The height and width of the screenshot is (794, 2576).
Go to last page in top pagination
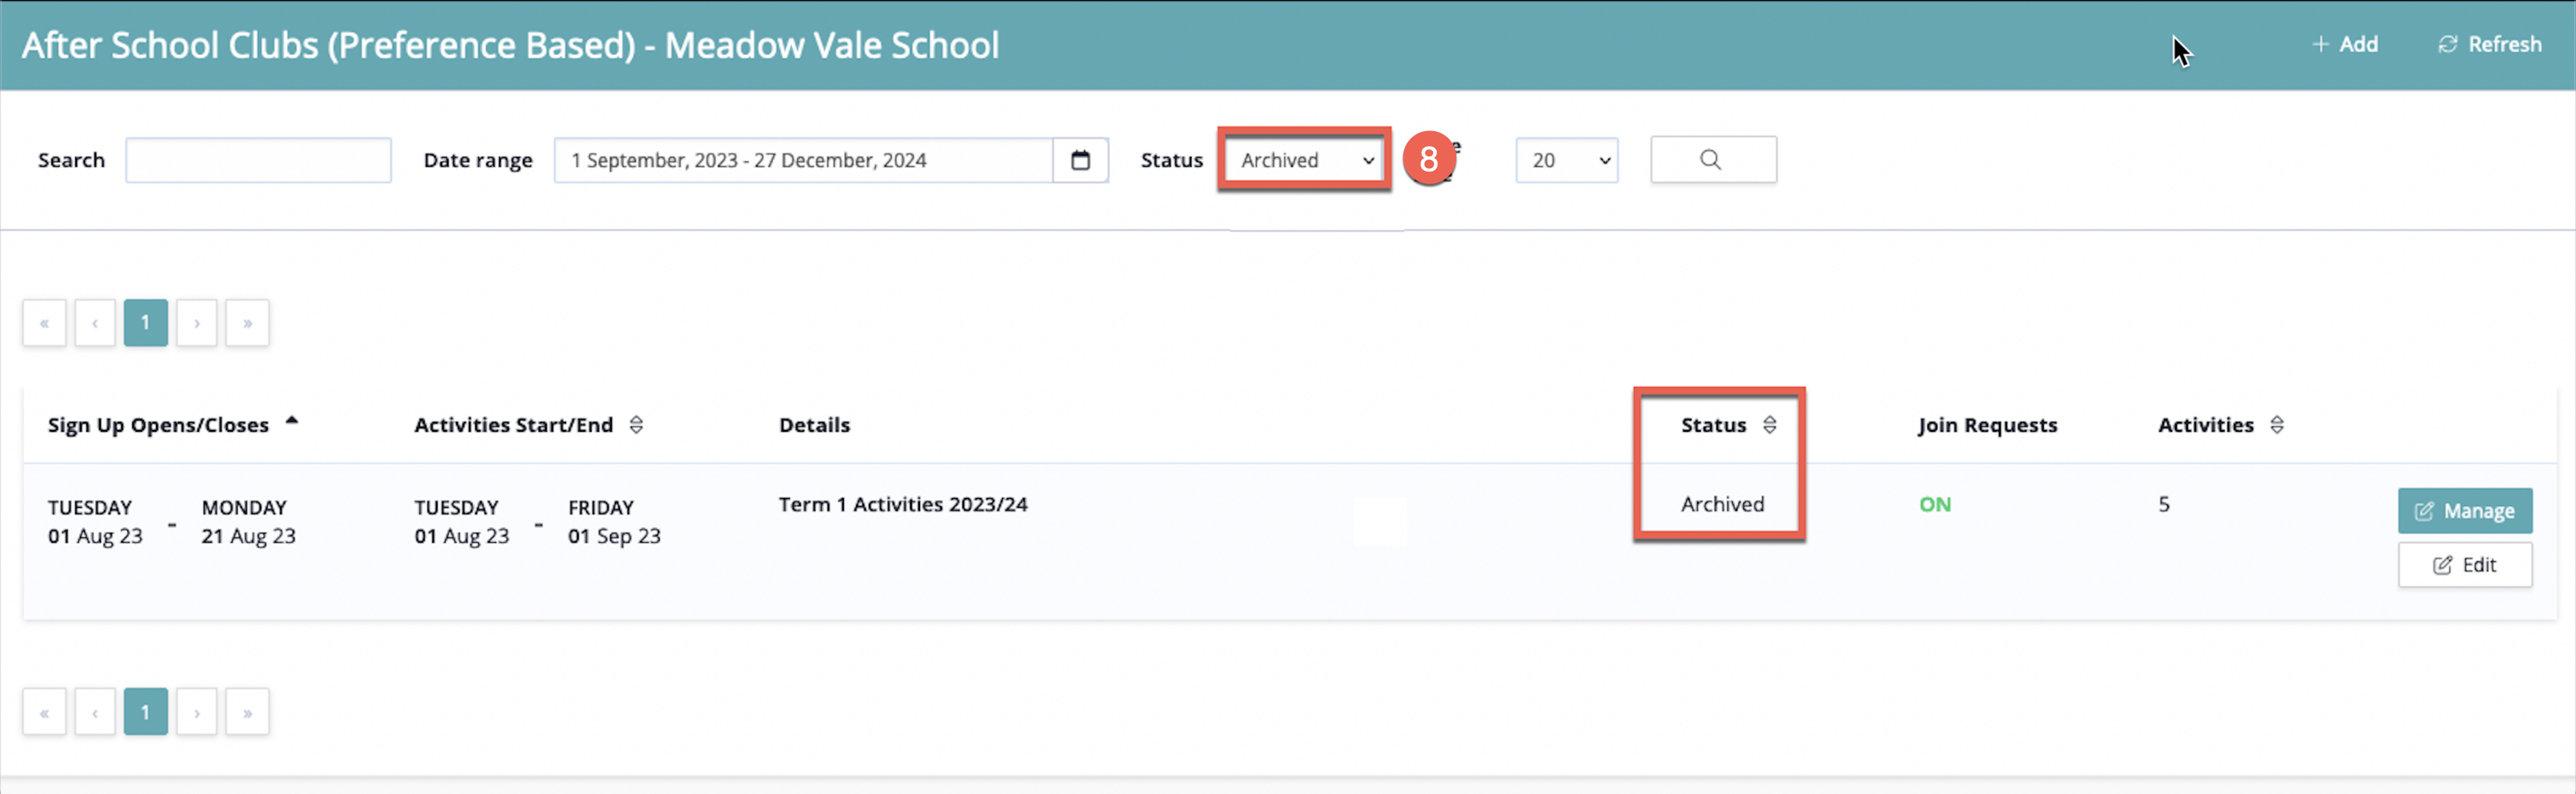247,323
